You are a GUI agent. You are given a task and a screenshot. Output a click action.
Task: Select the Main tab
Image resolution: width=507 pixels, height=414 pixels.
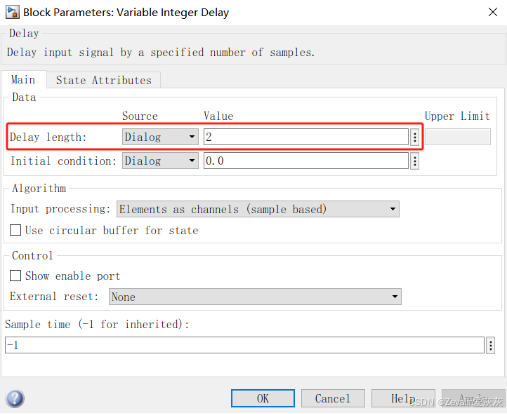coord(23,80)
